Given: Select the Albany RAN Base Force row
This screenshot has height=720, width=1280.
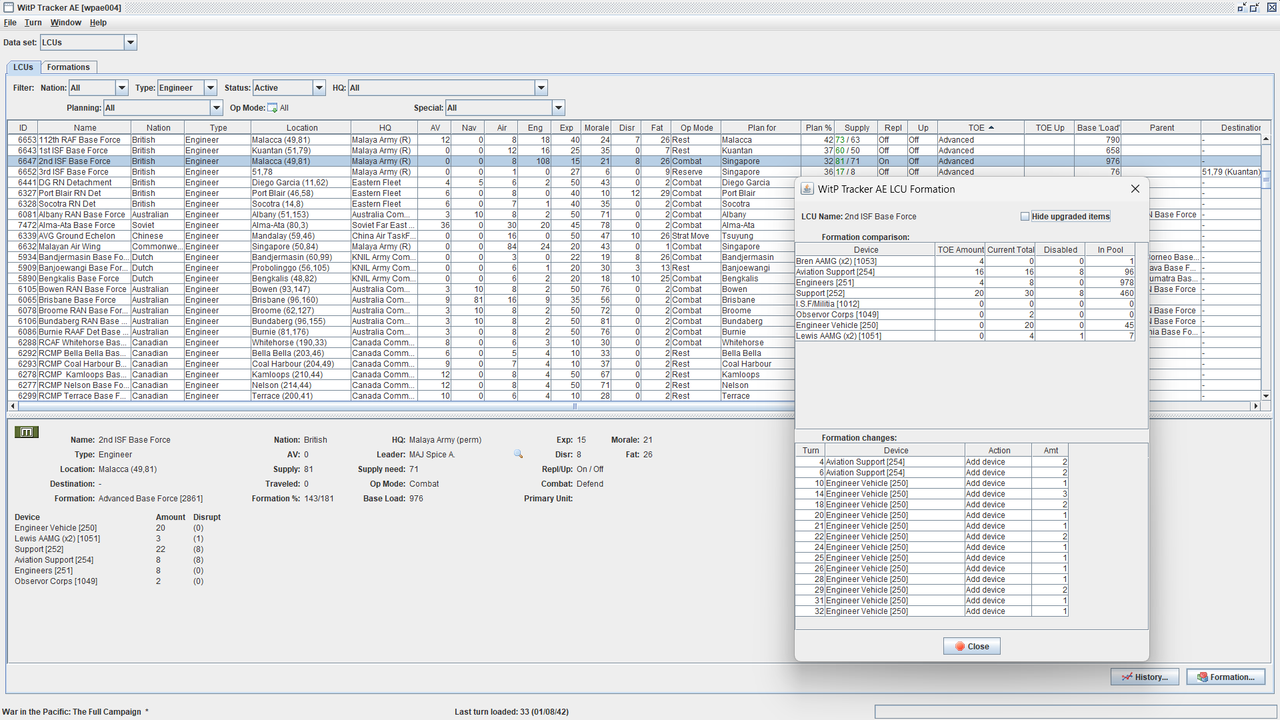Looking at the screenshot, I should pyautogui.click(x=401, y=214).
